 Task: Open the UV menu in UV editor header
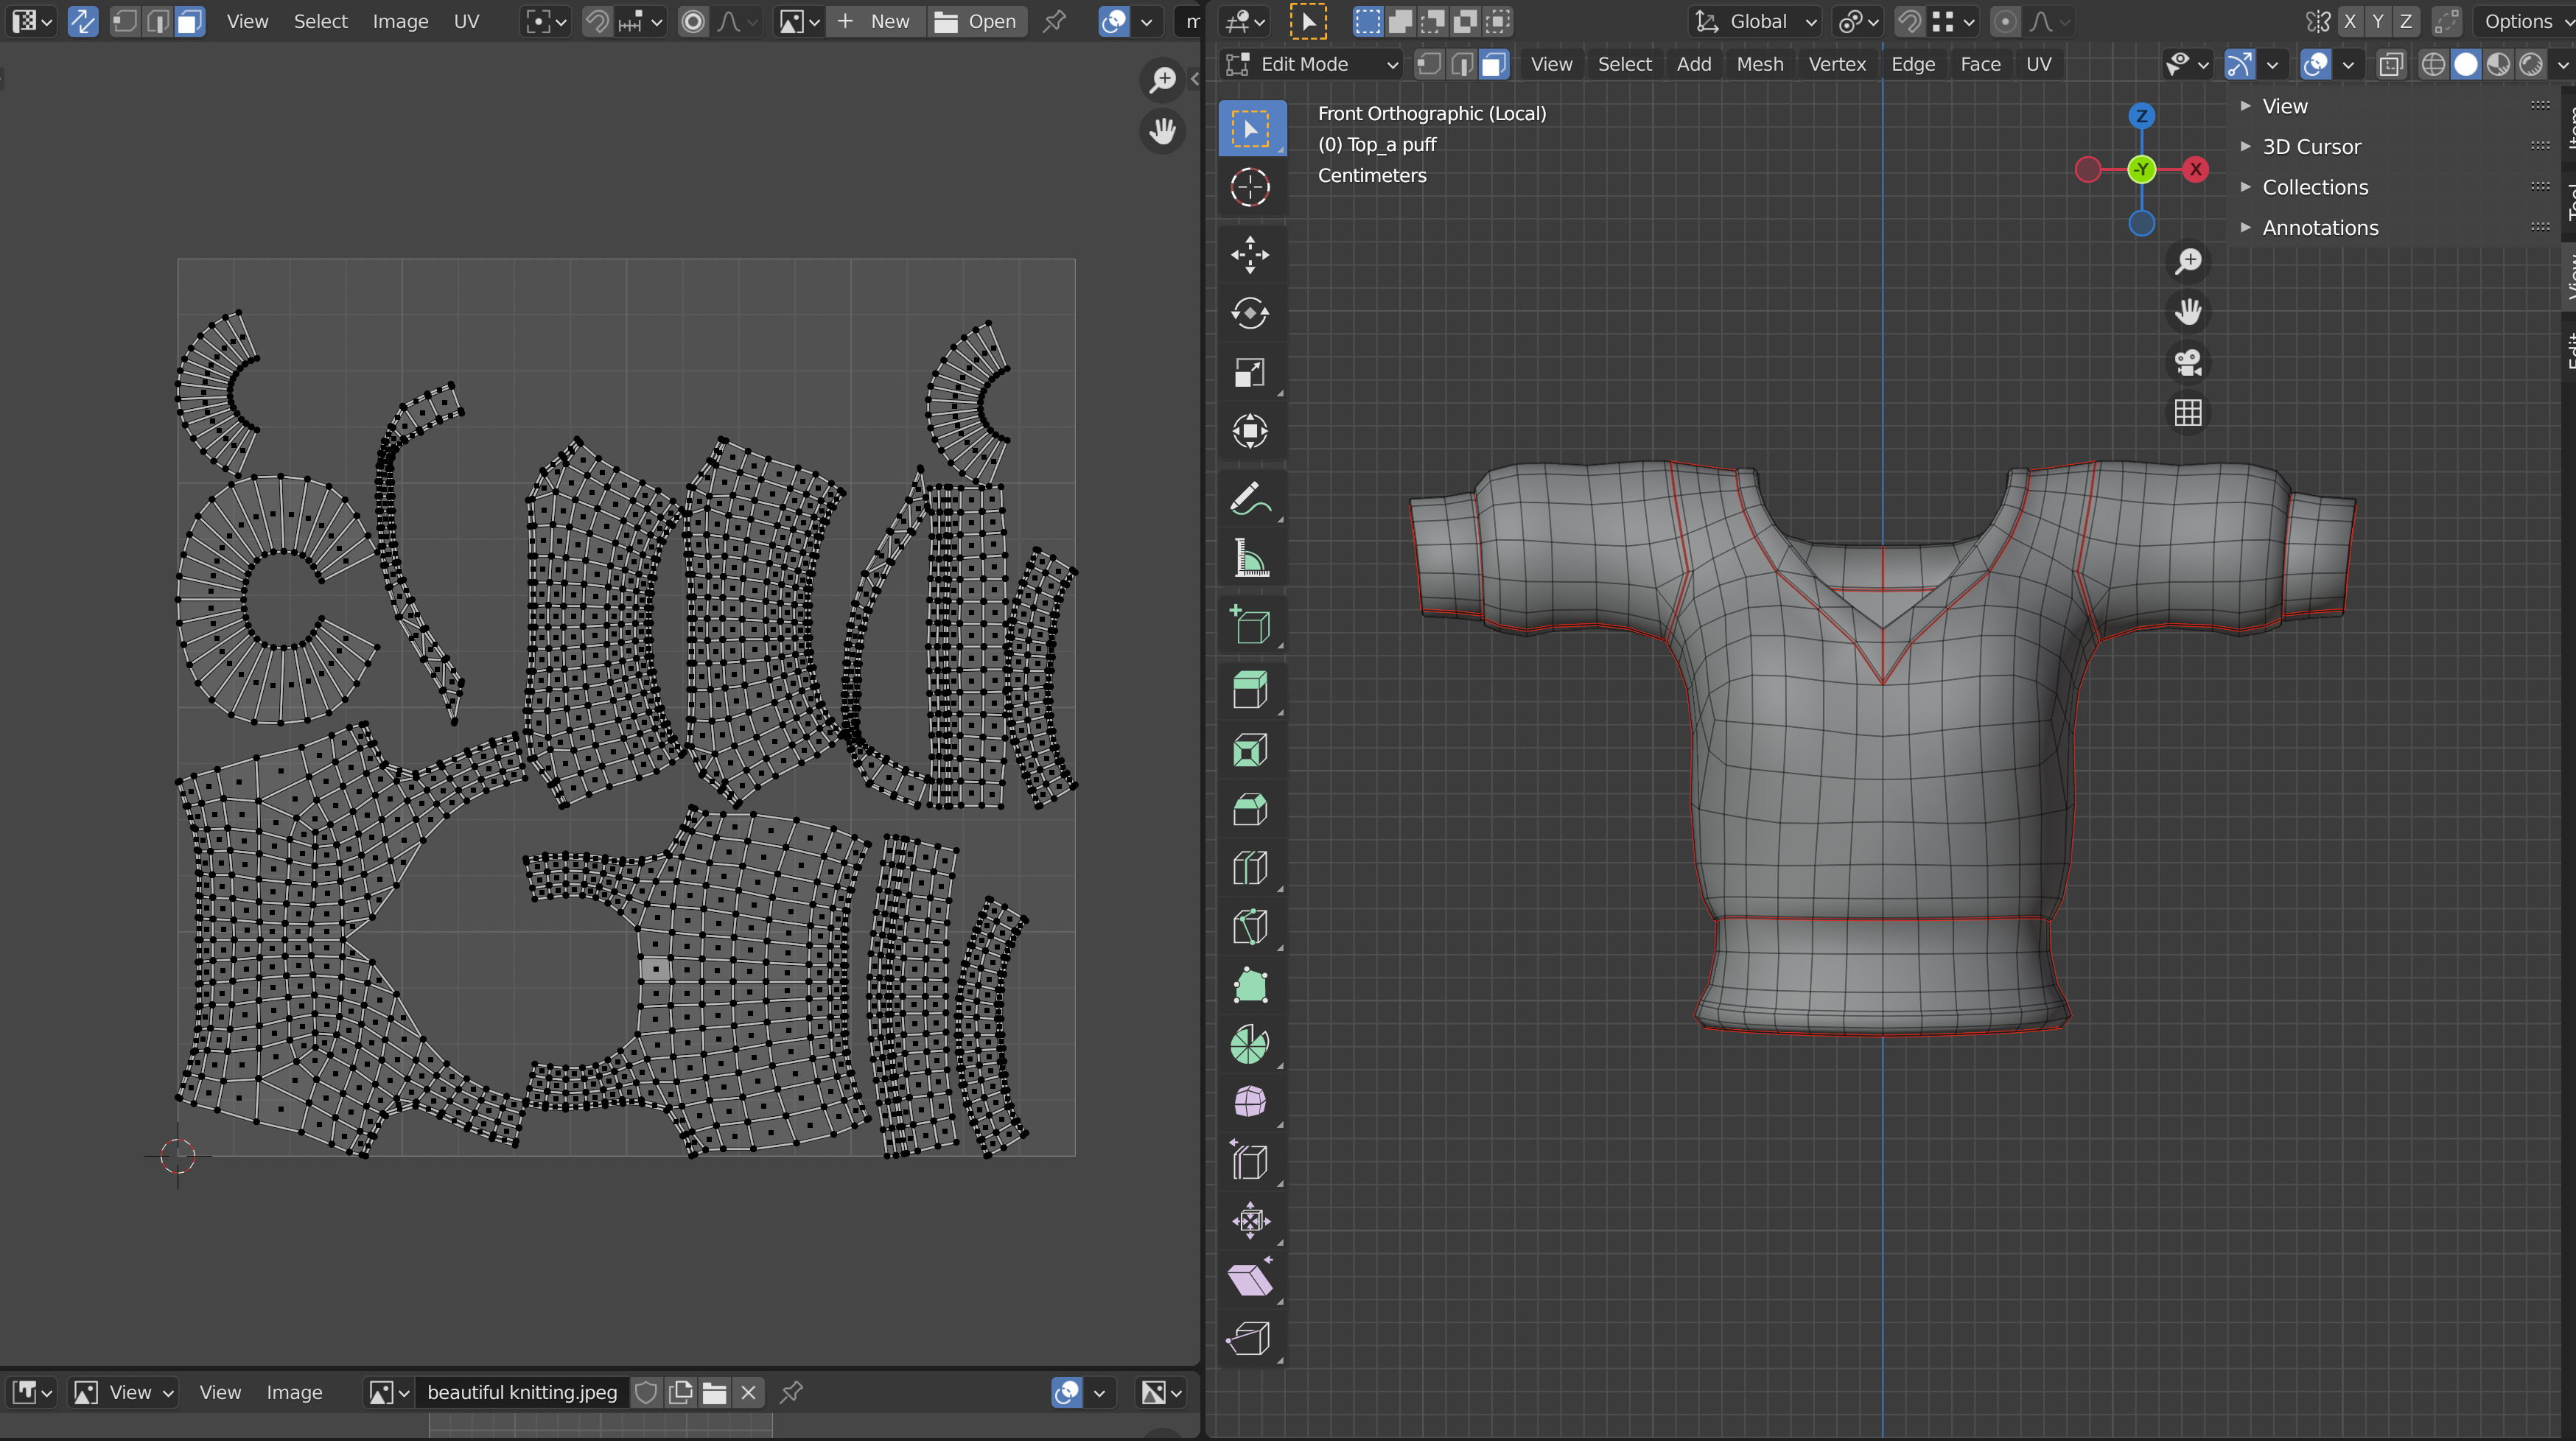coord(466,21)
